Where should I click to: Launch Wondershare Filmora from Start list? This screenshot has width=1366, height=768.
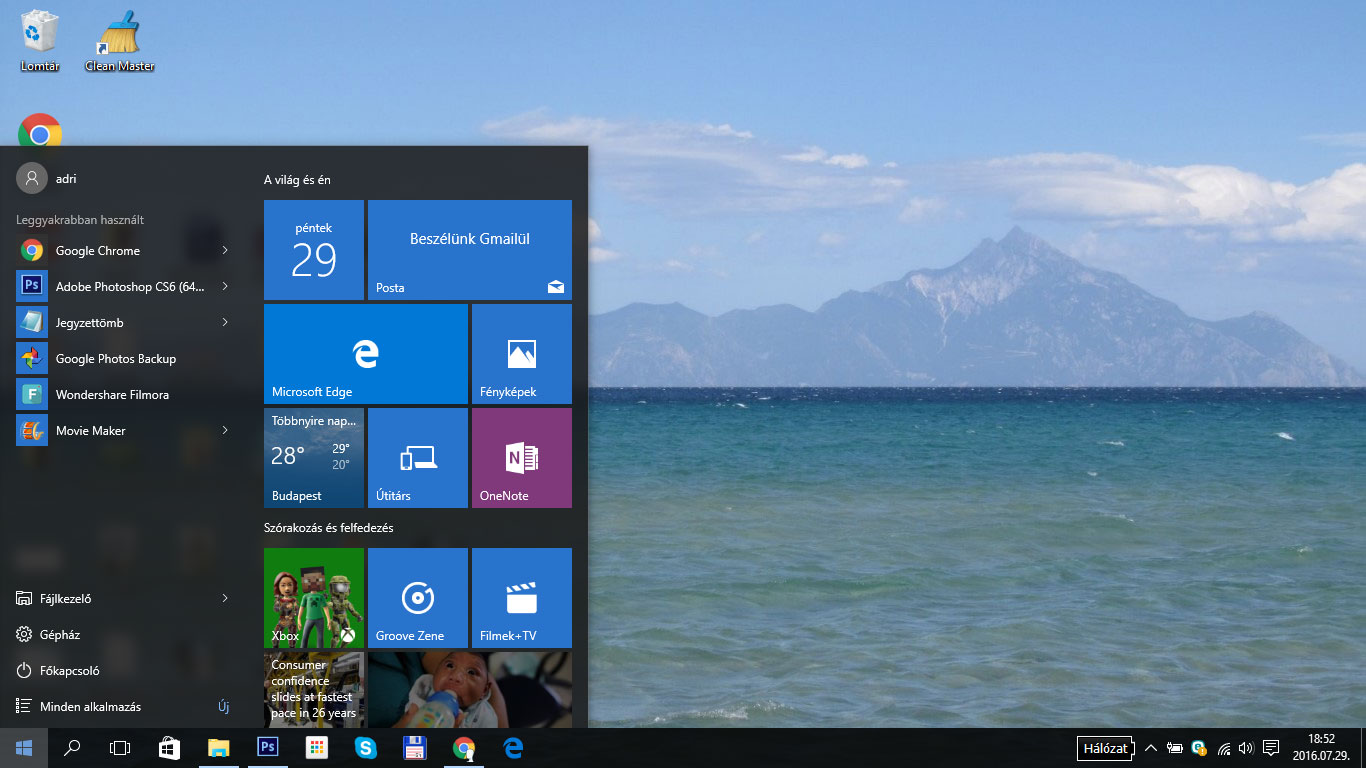pos(125,394)
